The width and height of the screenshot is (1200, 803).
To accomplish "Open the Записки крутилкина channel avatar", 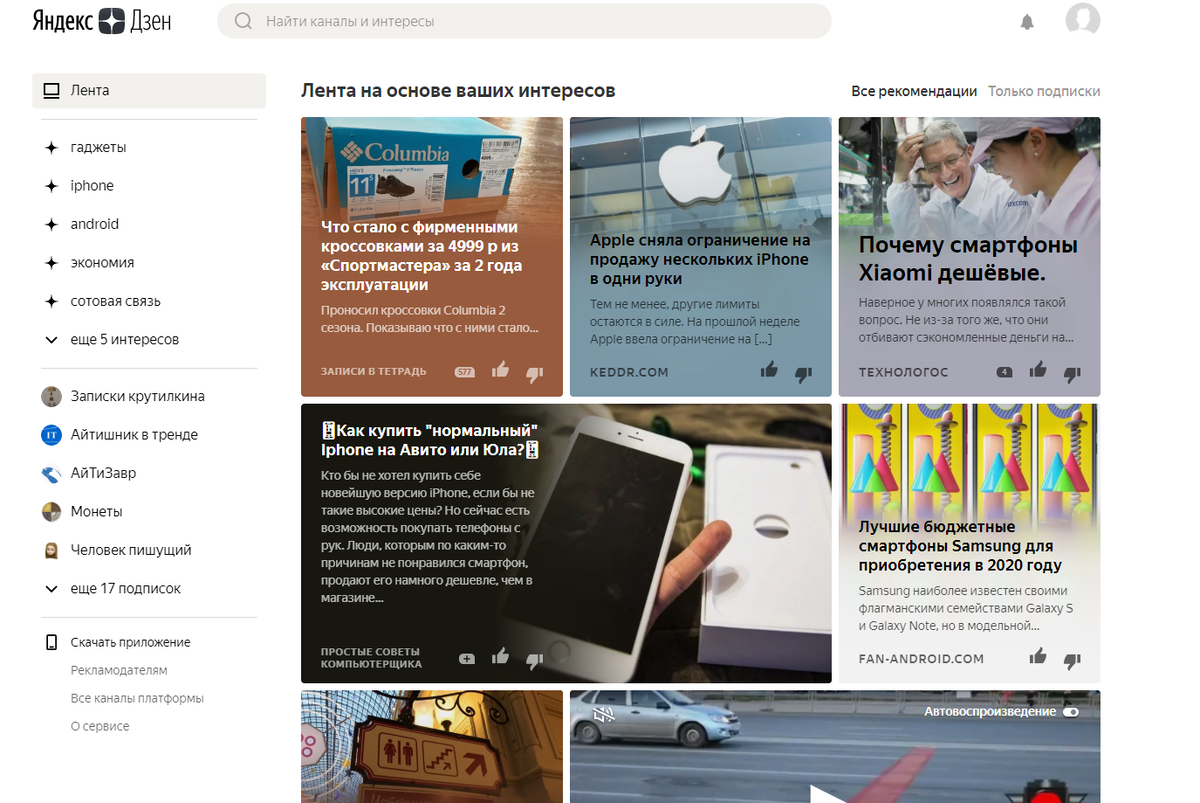I will pos(51,397).
